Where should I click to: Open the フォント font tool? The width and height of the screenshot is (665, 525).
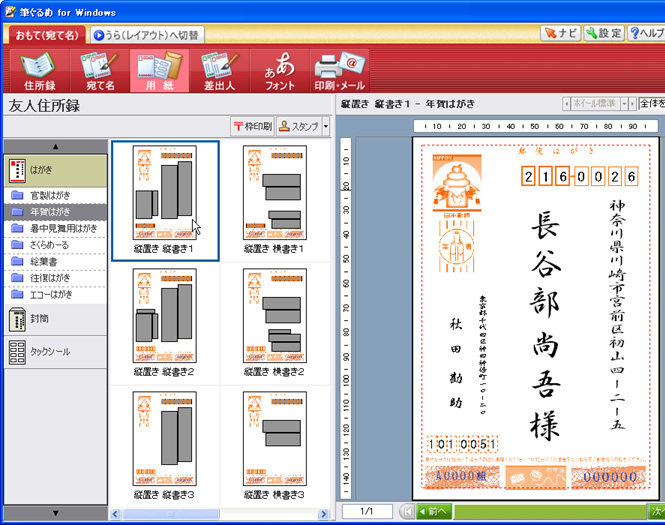(x=279, y=70)
